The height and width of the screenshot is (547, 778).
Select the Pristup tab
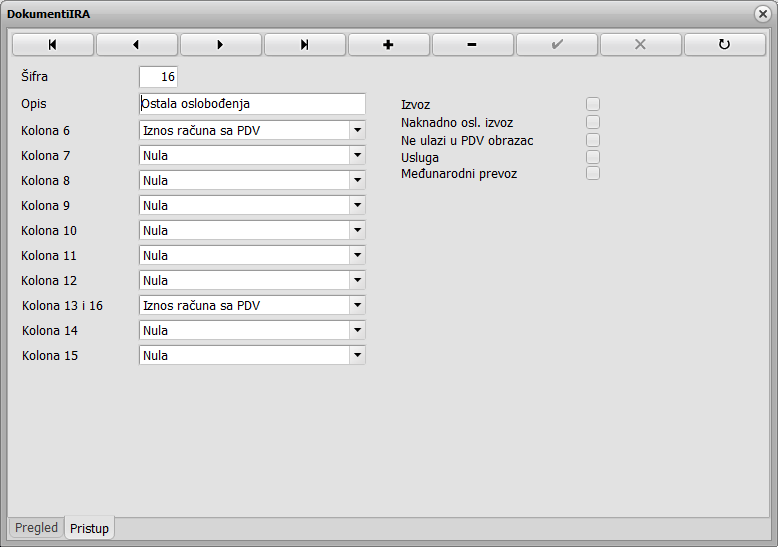click(89, 528)
